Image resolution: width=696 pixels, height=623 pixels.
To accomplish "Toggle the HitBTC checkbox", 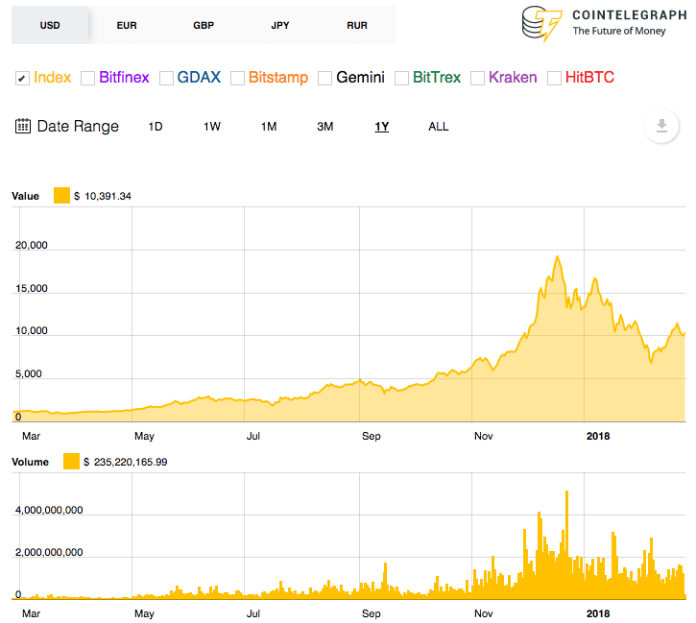I will click(554, 78).
